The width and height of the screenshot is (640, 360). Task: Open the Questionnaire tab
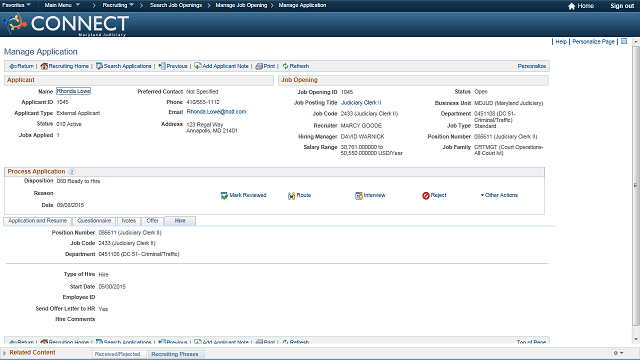pyautogui.click(x=94, y=221)
